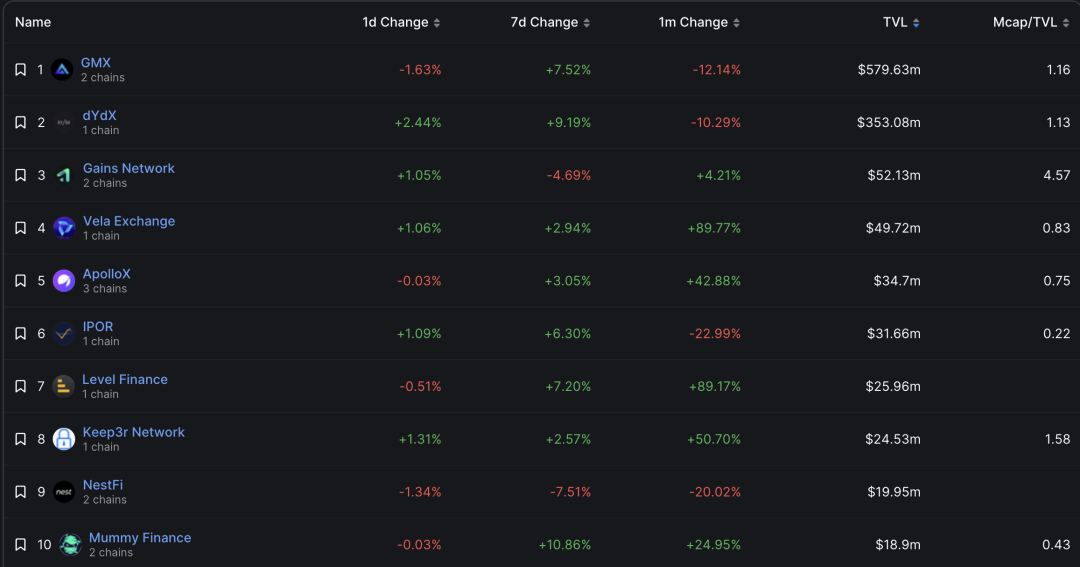
Task: Click the Gains Network logo icon
Action: (x=64, y=175)
